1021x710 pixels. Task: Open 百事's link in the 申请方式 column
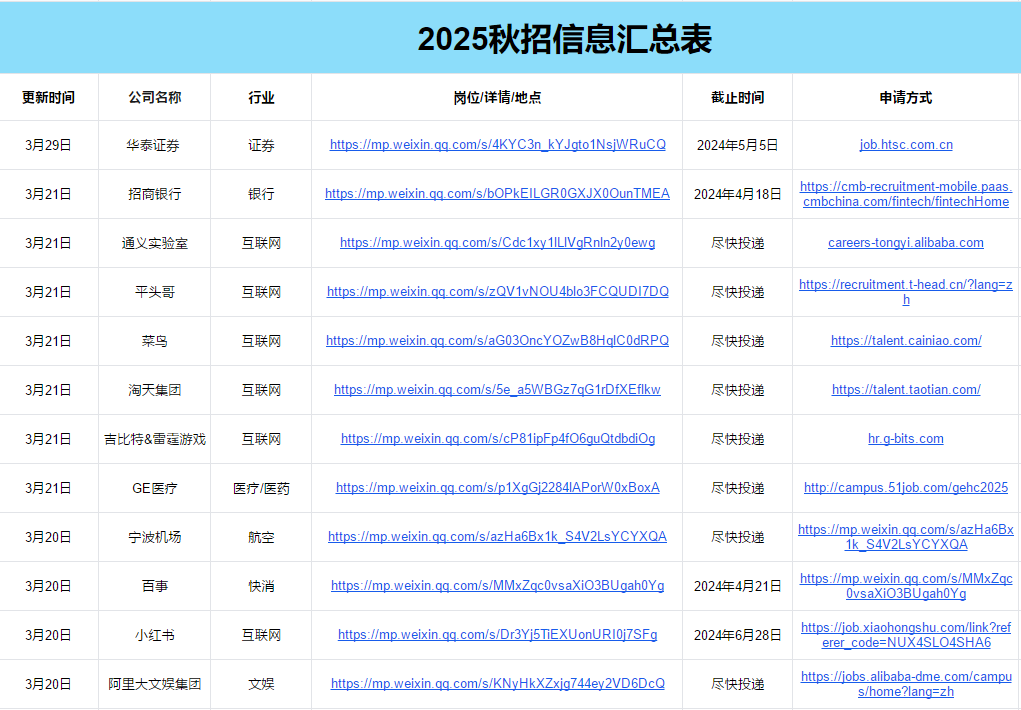pyautogui.click(x=906, y=586)
